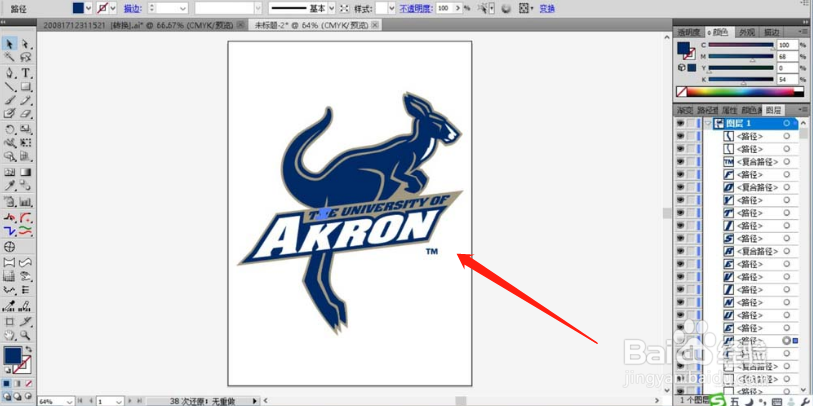The image size is (813, 406).
Task: Click the toolbox fill color box
Action: (13, 356)
